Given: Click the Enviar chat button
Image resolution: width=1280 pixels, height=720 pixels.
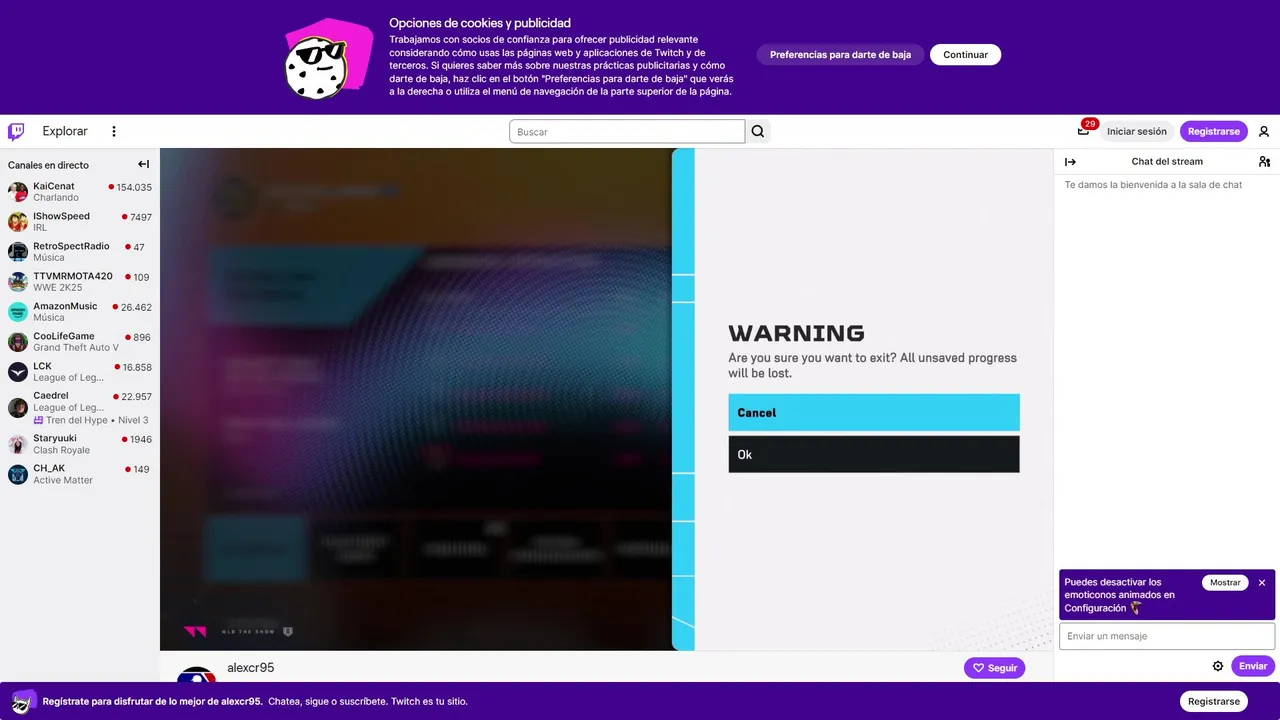Looking at the screenshot, I should coord(1253,666).
